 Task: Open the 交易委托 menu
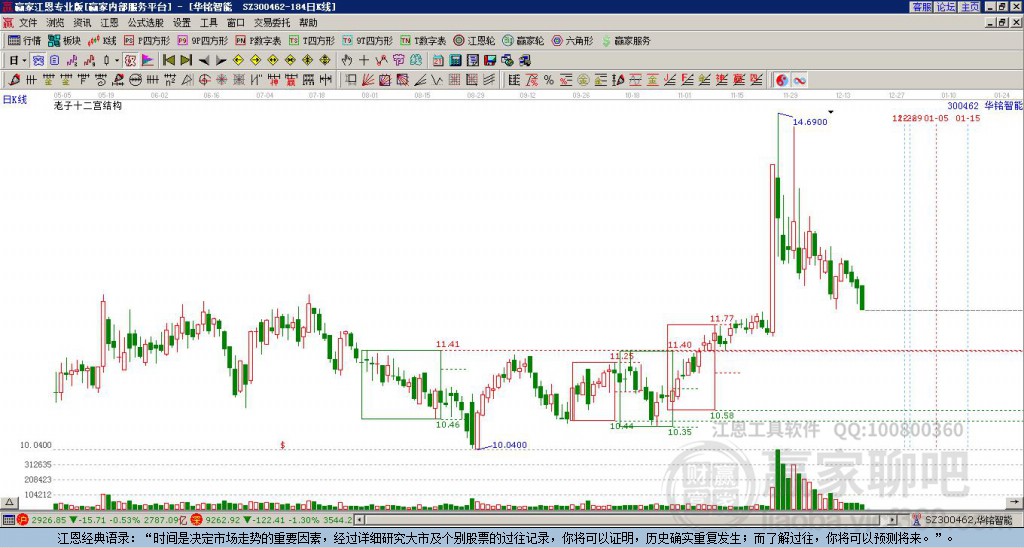point(272,23)
